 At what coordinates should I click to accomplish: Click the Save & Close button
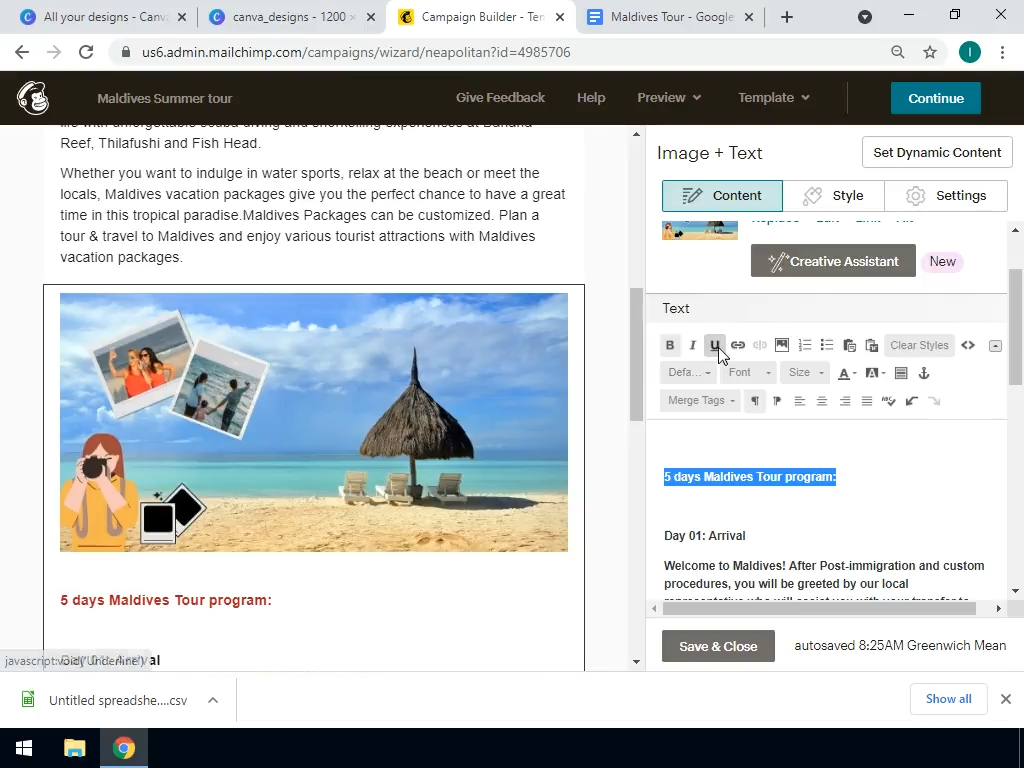(718, 647)
